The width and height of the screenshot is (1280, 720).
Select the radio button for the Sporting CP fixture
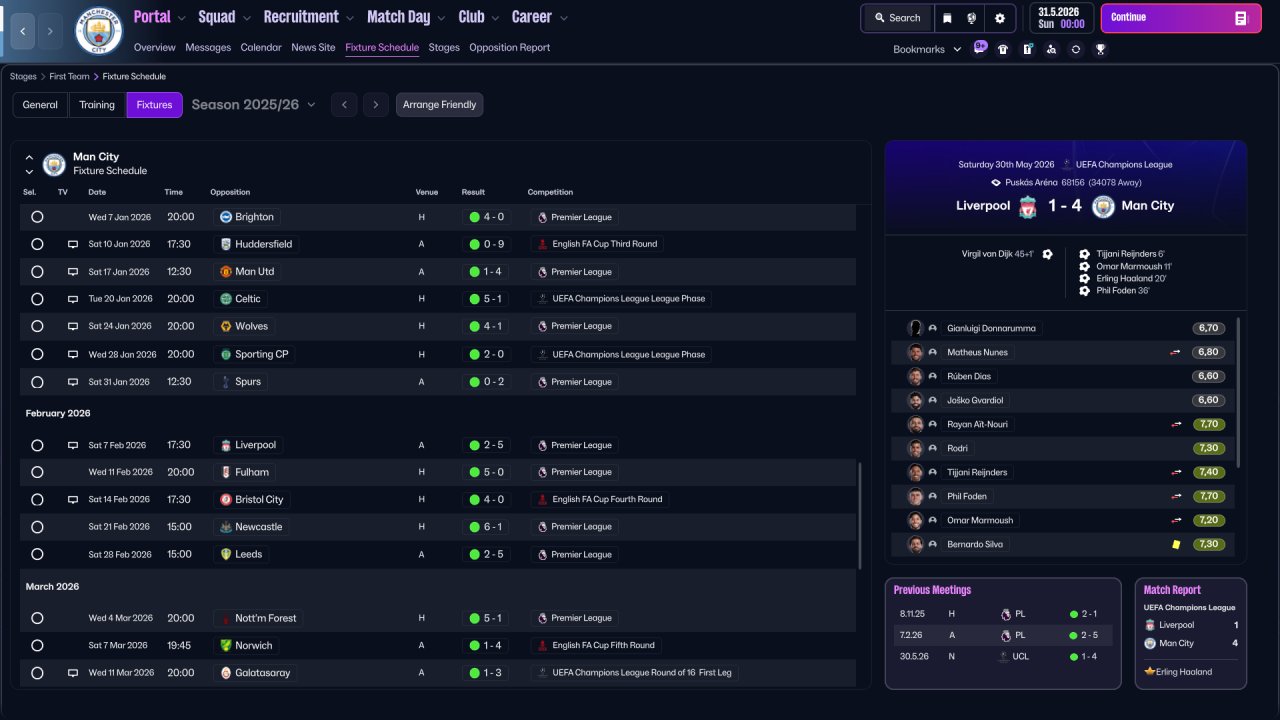coord(37,354)
